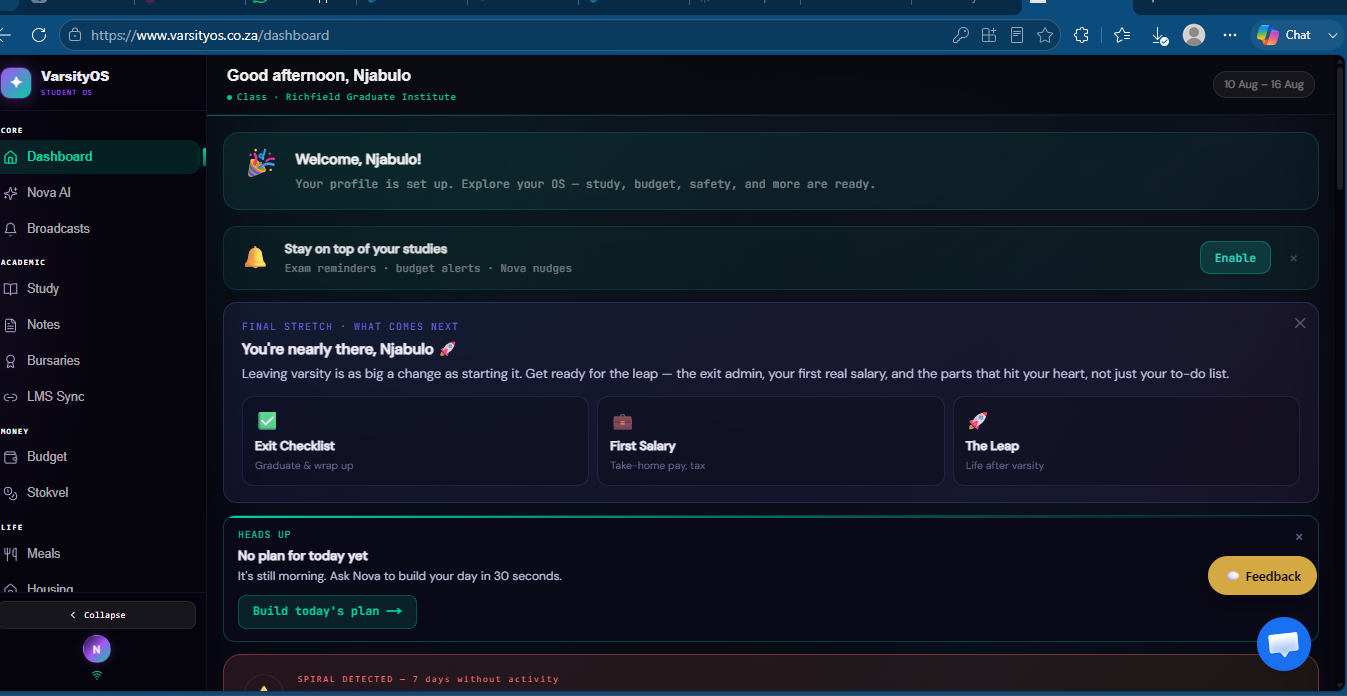This screenshot has height=696, width=1347.
Task: Open the Study book icon
Action: (x=11, y=289)
